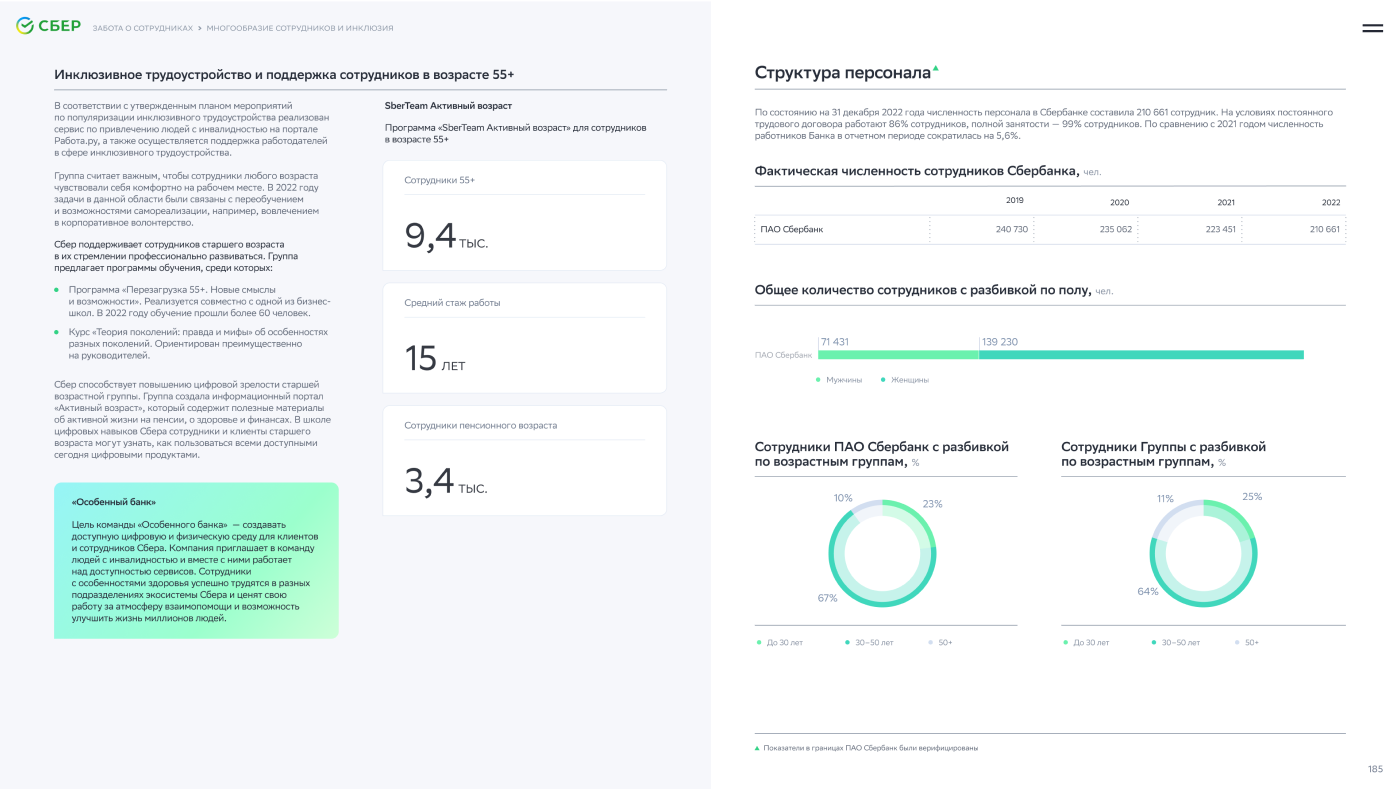Image resolution: width=1400 pixels, height=789 pixels.
Task: Click the 'Женщины' legend entry
Action: click(x=905, y=380)
